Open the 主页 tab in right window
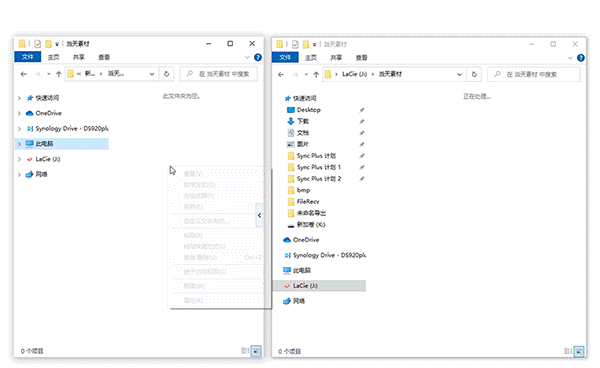 [311, 57]
